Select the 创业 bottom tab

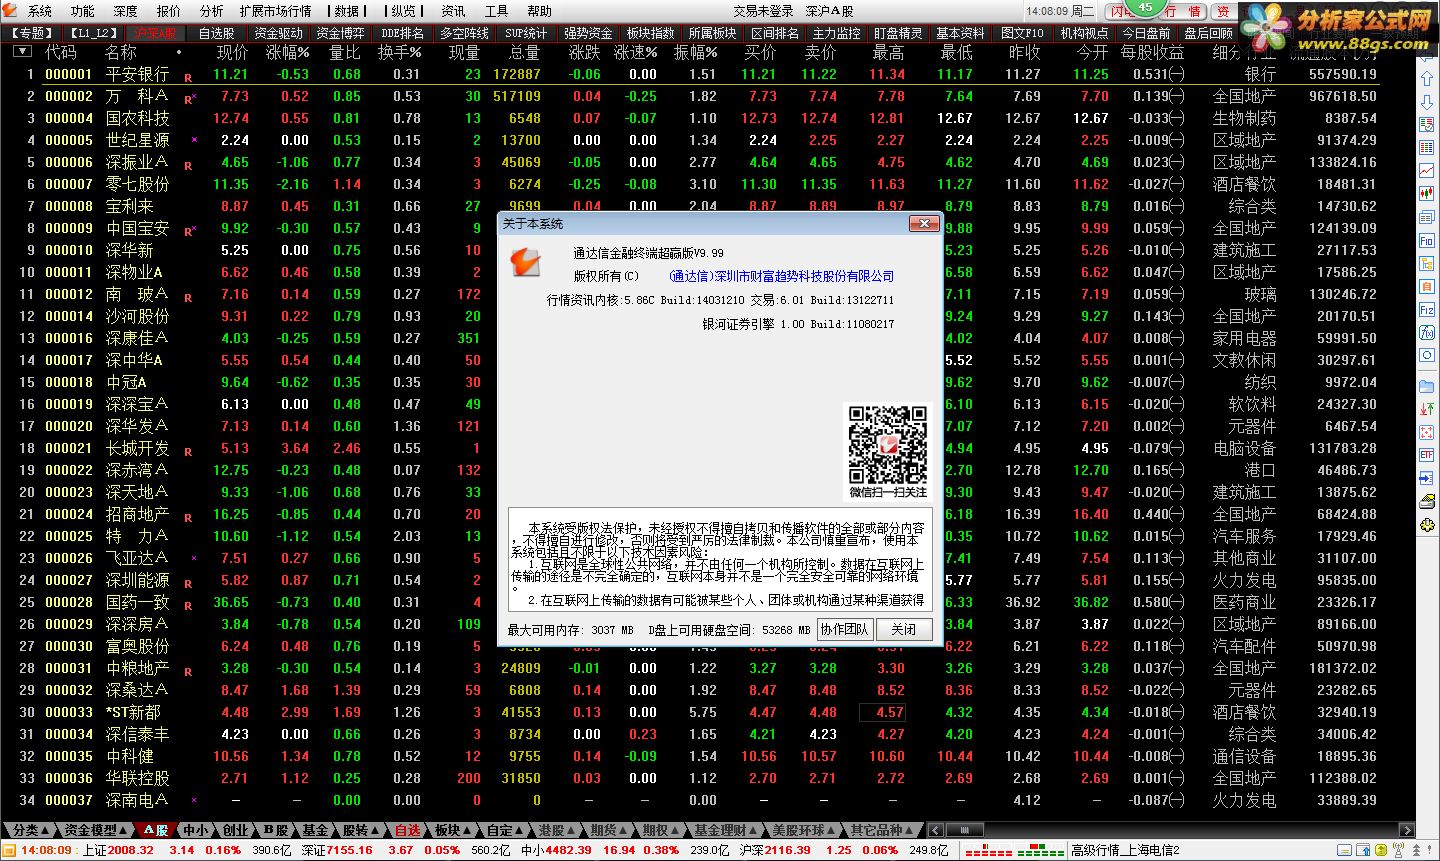235,830
